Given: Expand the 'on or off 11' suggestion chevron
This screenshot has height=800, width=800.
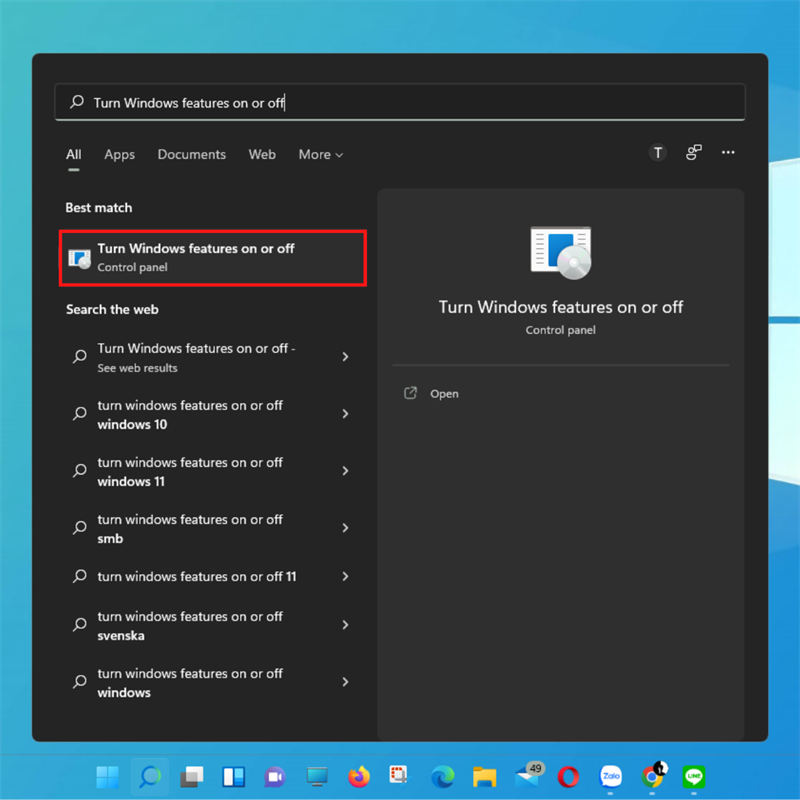Looking at the screenshot, I should (x=345, y=576).
